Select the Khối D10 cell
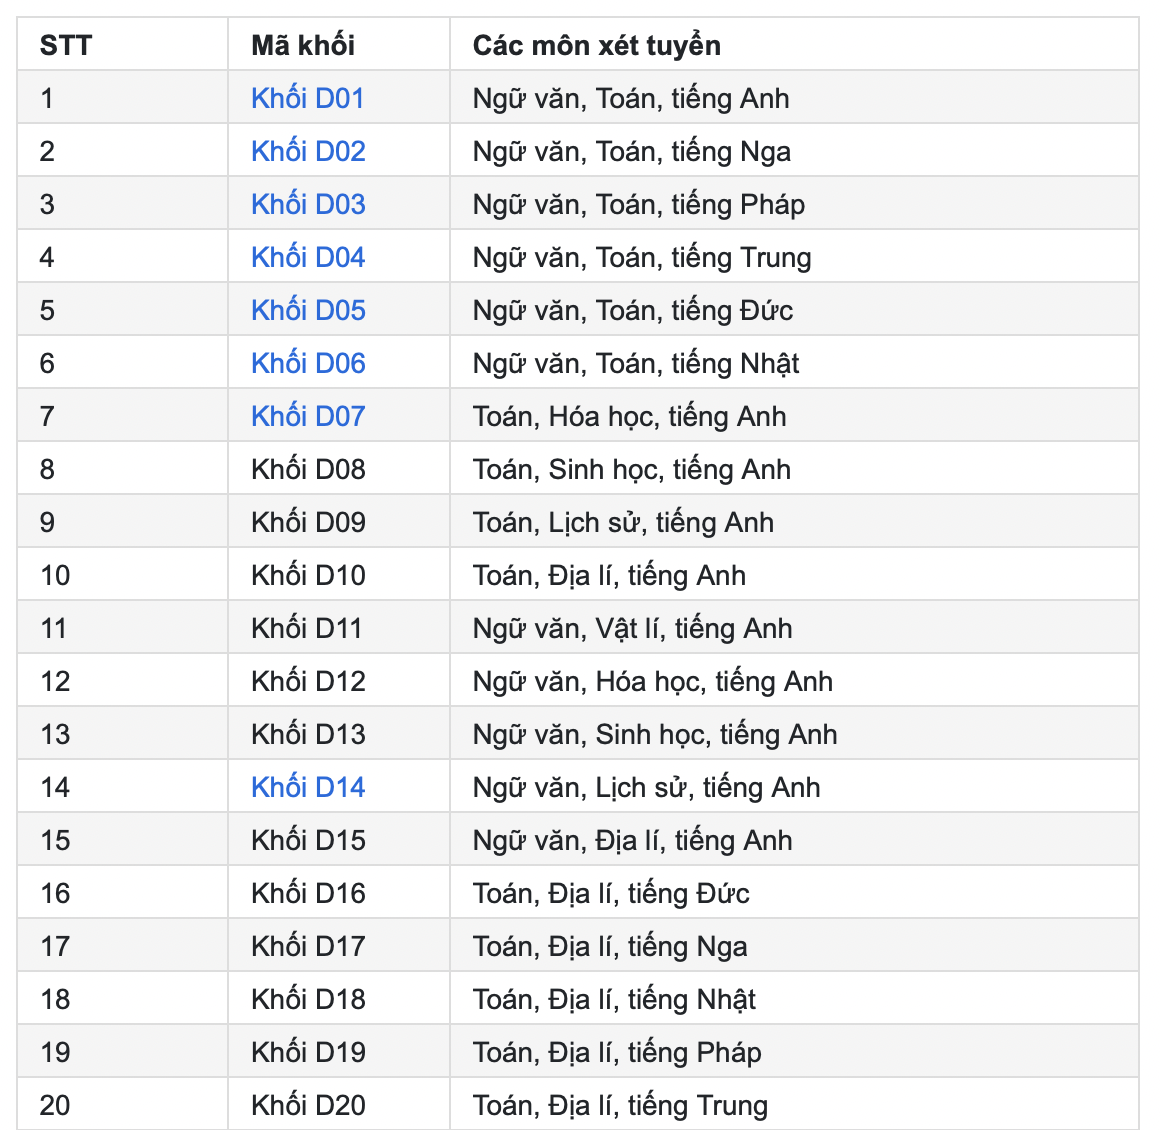The image size is (1160, 1130). [308, 575]
